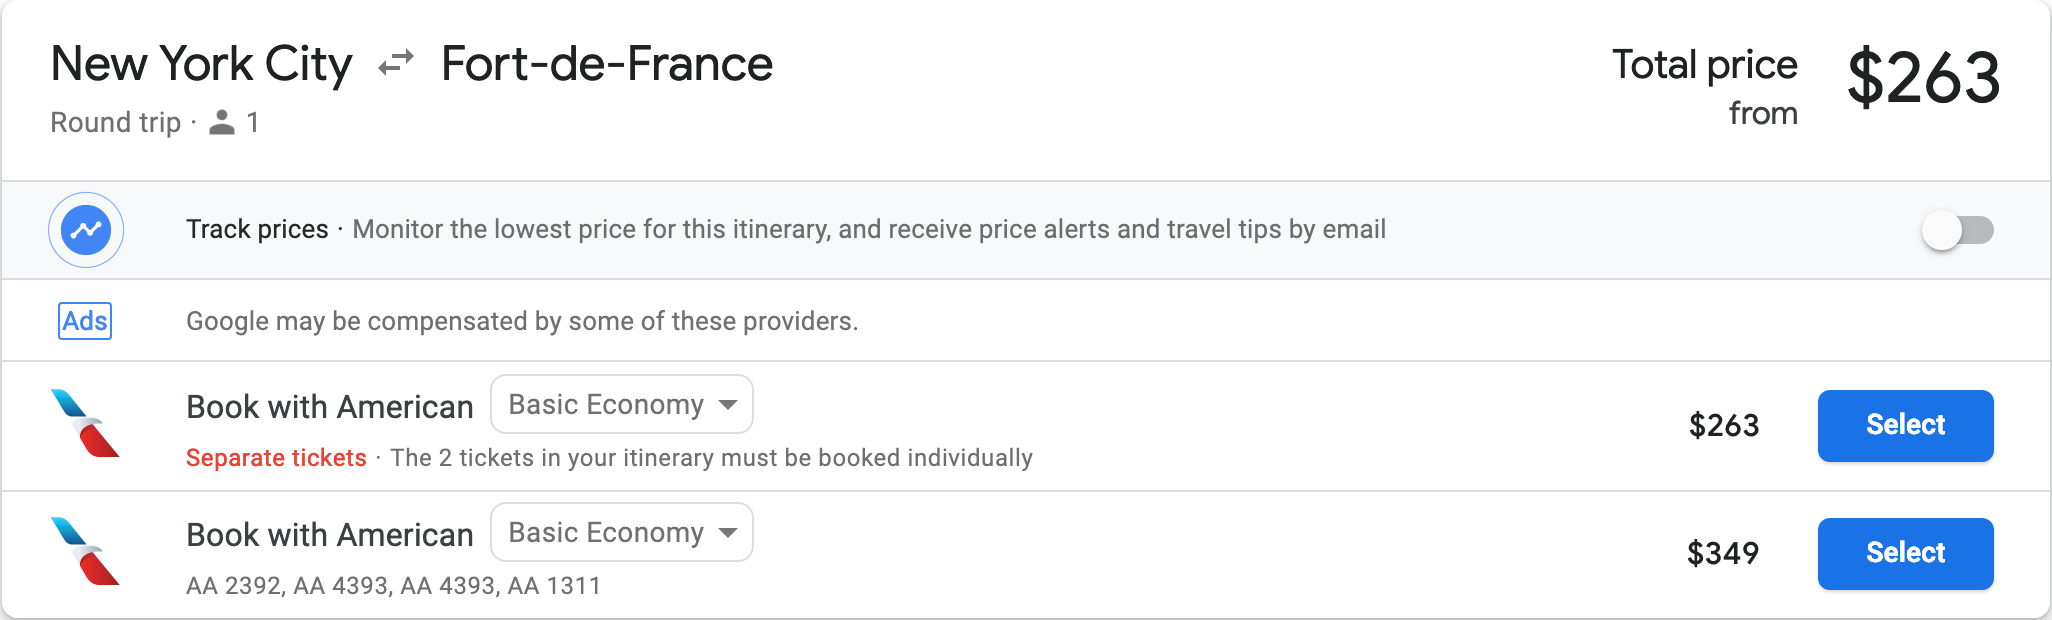This screenshot has height=620, width=2052.
Task: Click the large total price $263
Action: pos(1923,78)
